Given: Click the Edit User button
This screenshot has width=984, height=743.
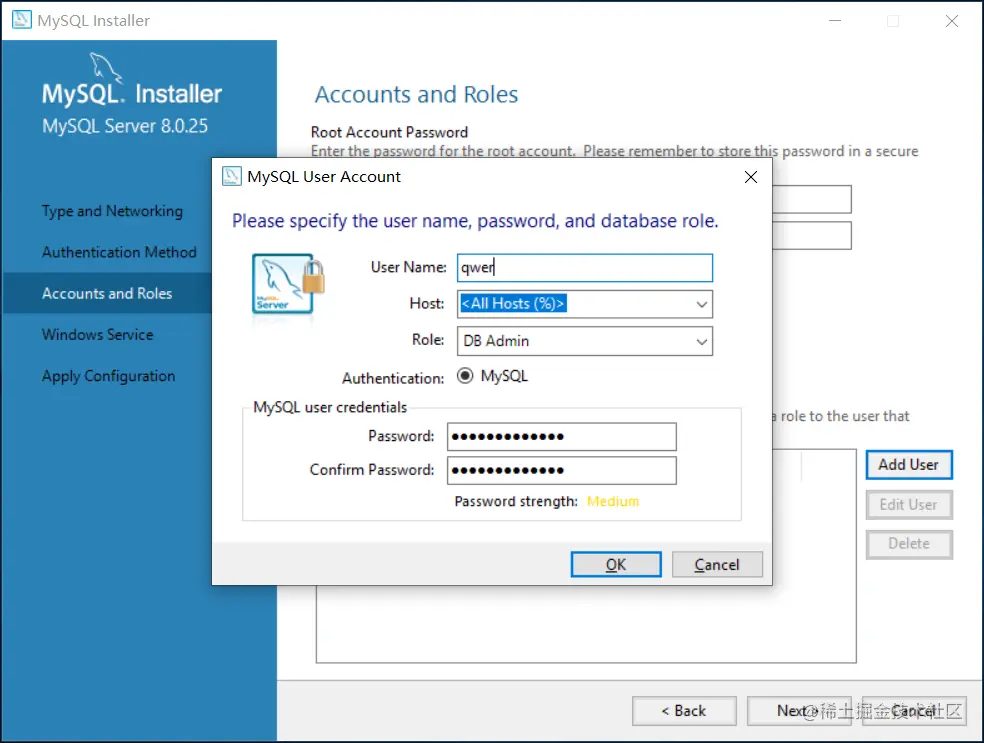Looking at the screenshot, I should 909,505.
